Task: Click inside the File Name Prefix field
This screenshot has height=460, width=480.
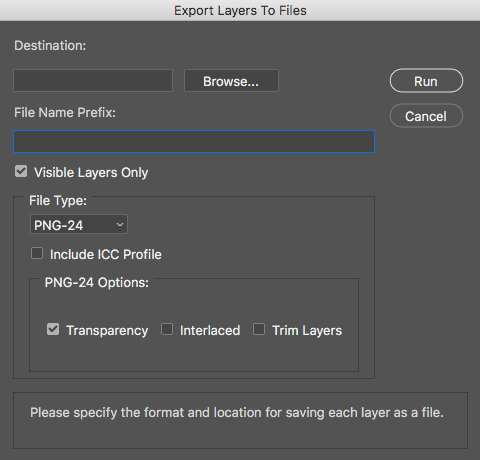Action: [194, 142]
